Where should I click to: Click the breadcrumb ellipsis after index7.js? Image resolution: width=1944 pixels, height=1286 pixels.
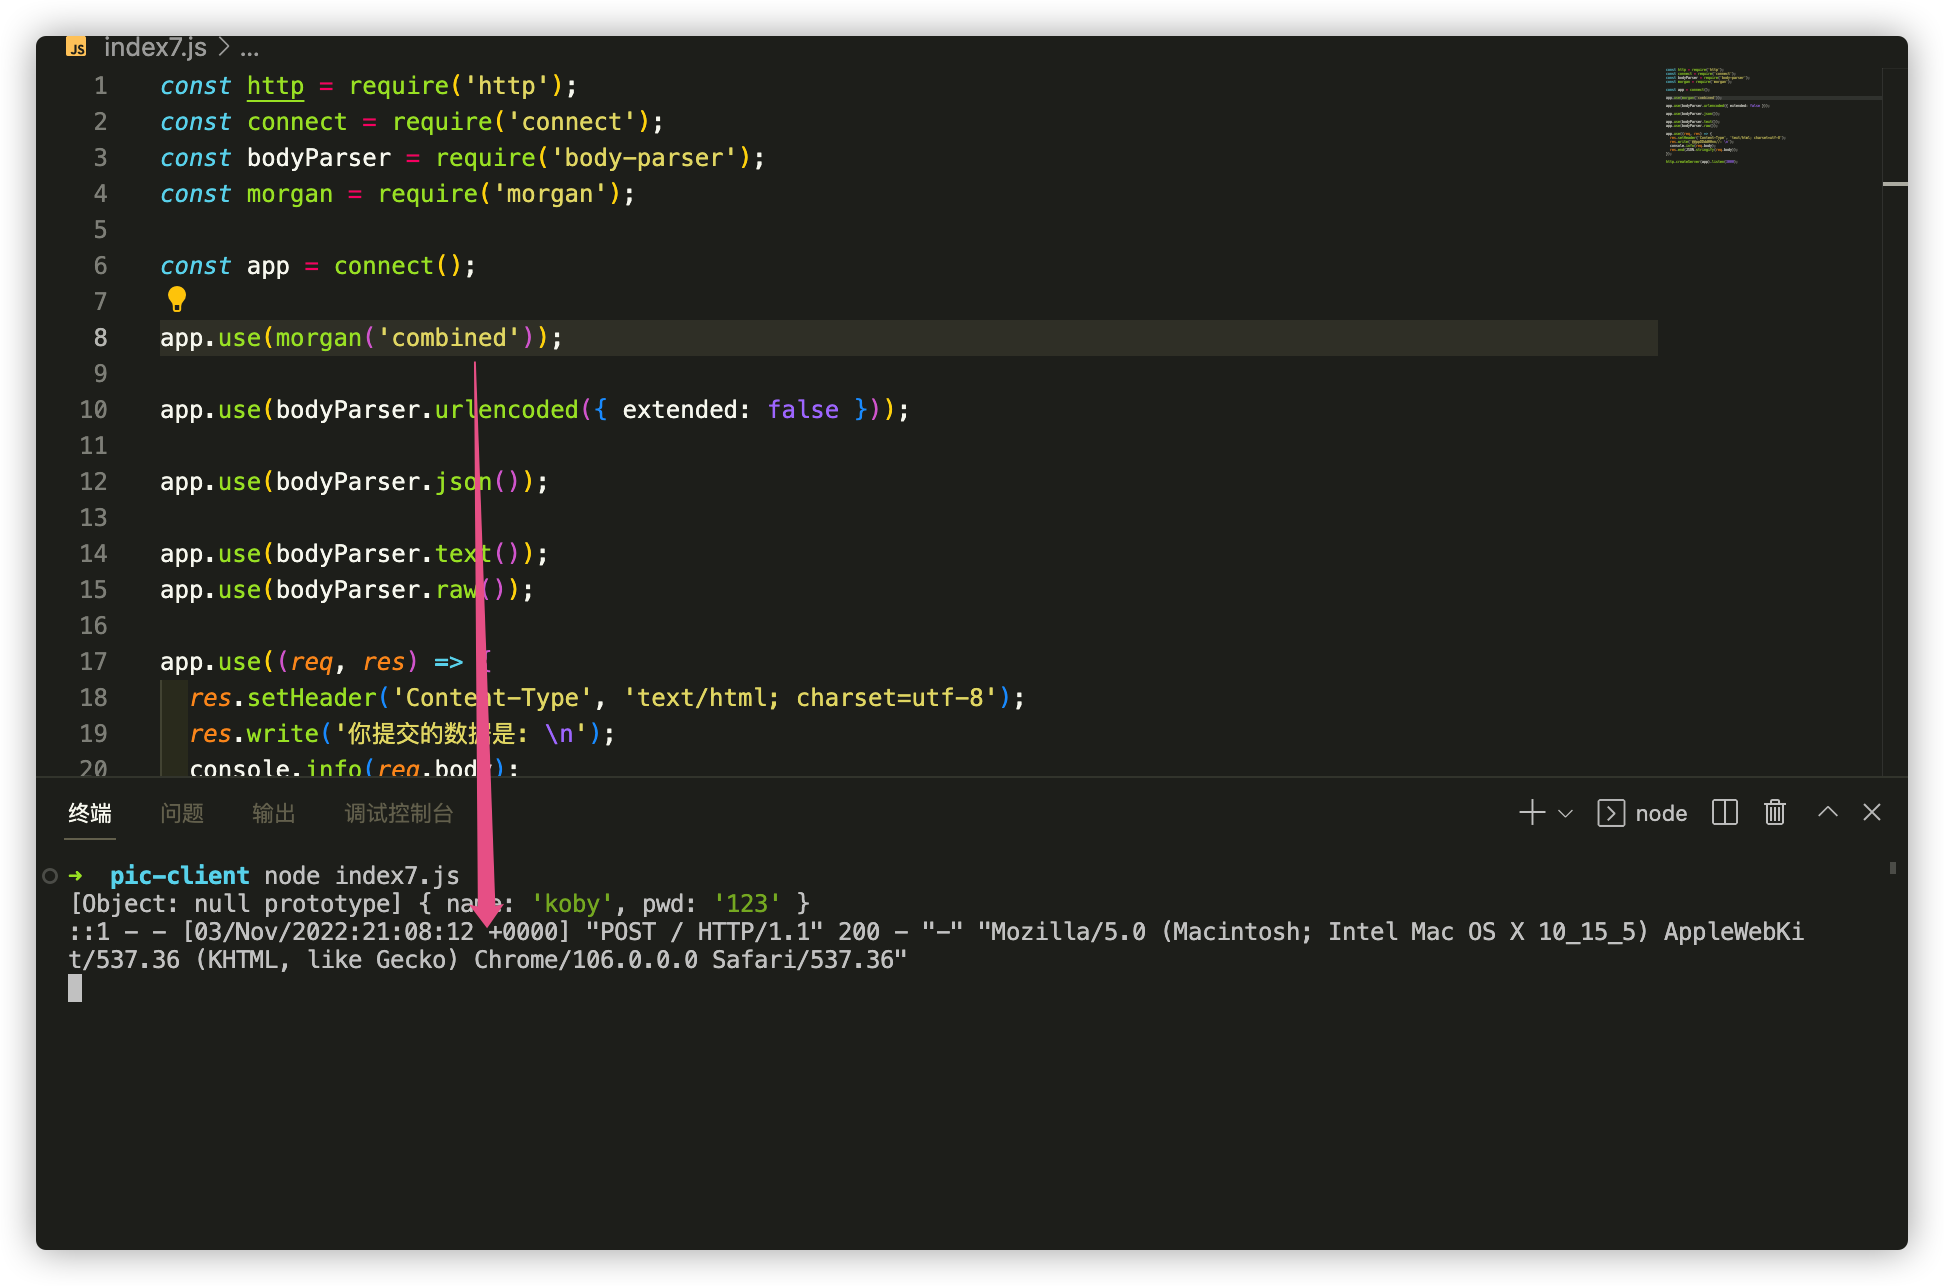click(x=250, y=48)
